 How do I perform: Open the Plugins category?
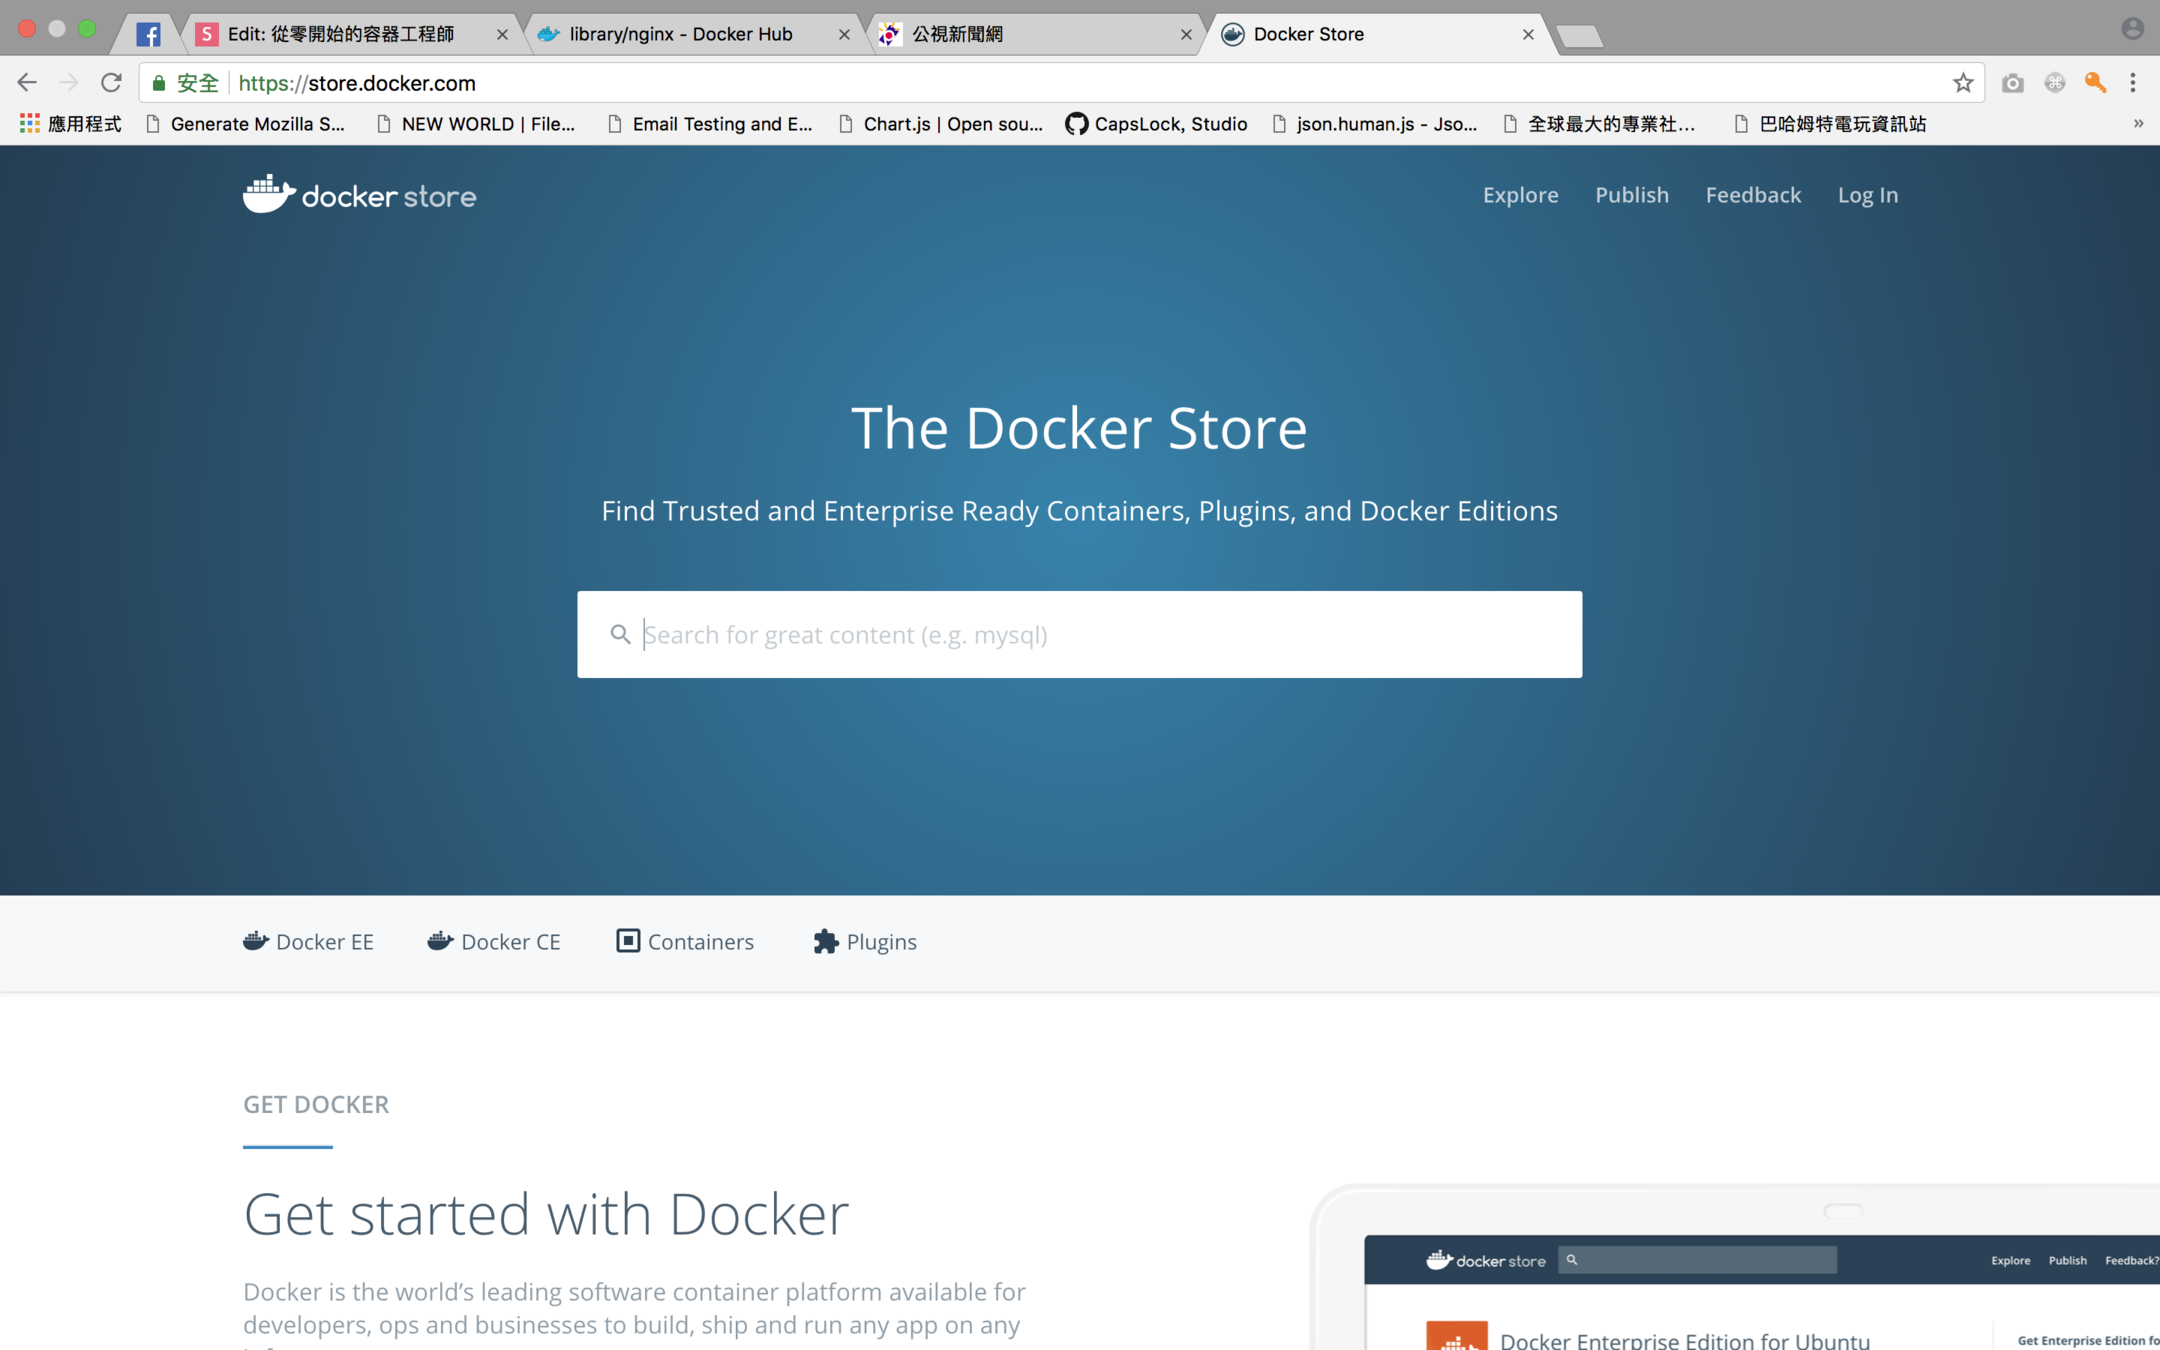click(x=865, y=941)
